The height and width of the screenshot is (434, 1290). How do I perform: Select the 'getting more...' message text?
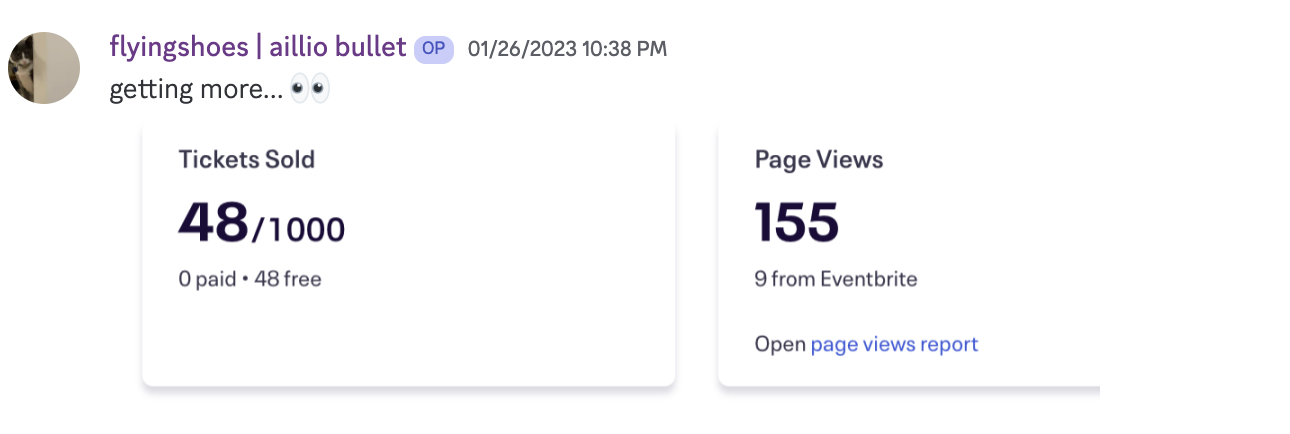pyautogui.click(x=196, y=91)
